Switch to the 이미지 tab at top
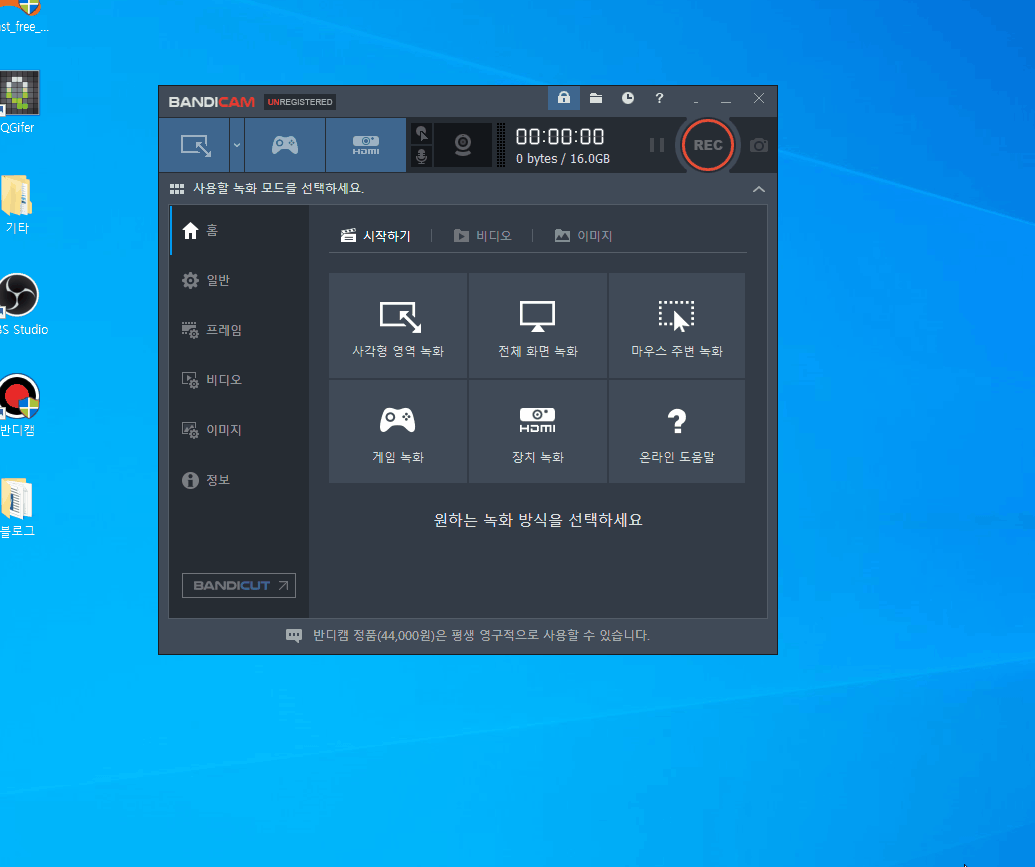Viewport: 1035px width, 867px height. pyautogui.click(x=584, y=236)
